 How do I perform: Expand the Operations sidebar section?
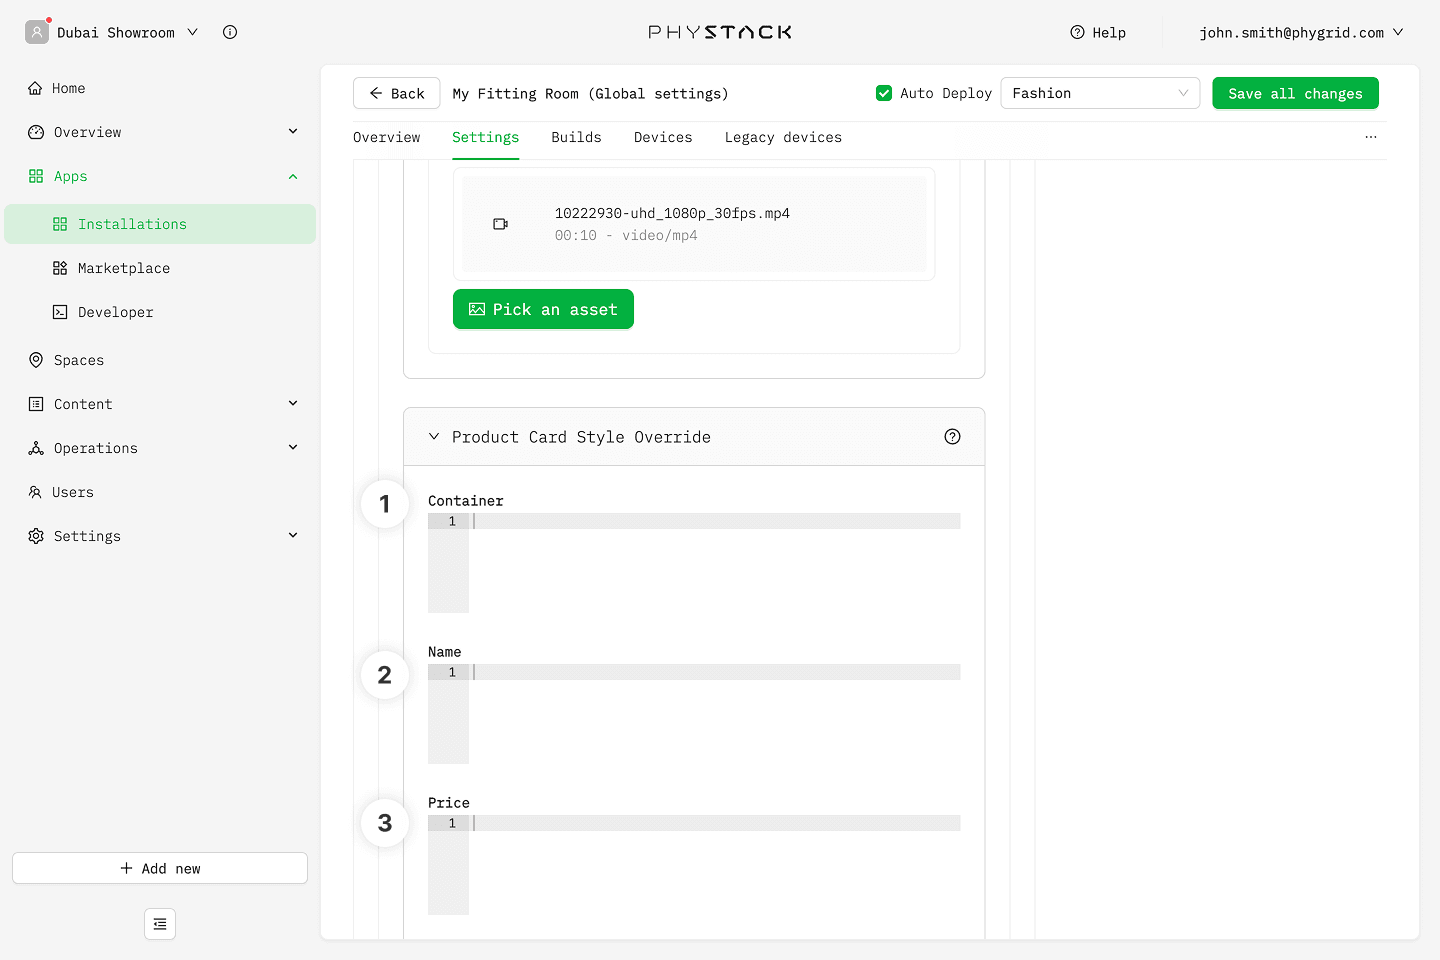click(293, 447)
